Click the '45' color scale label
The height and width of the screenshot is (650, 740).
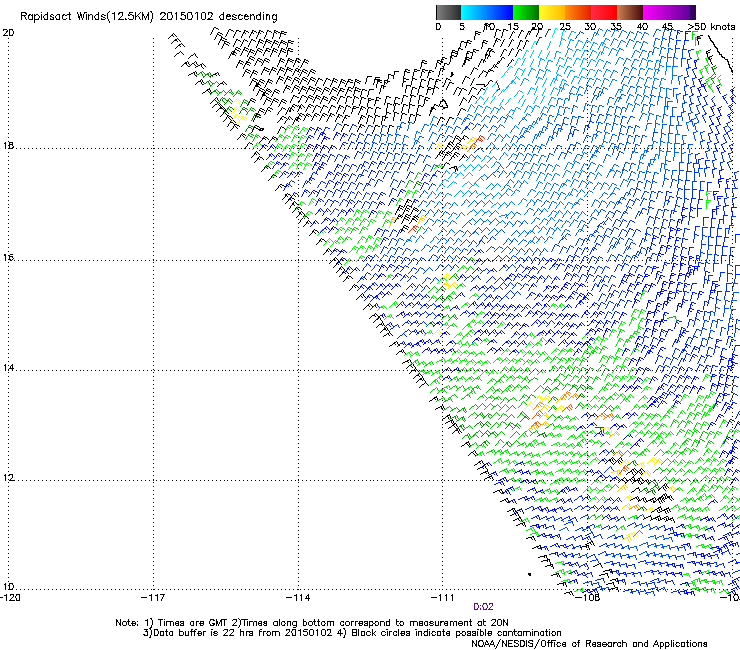click(x=667, y=27)
